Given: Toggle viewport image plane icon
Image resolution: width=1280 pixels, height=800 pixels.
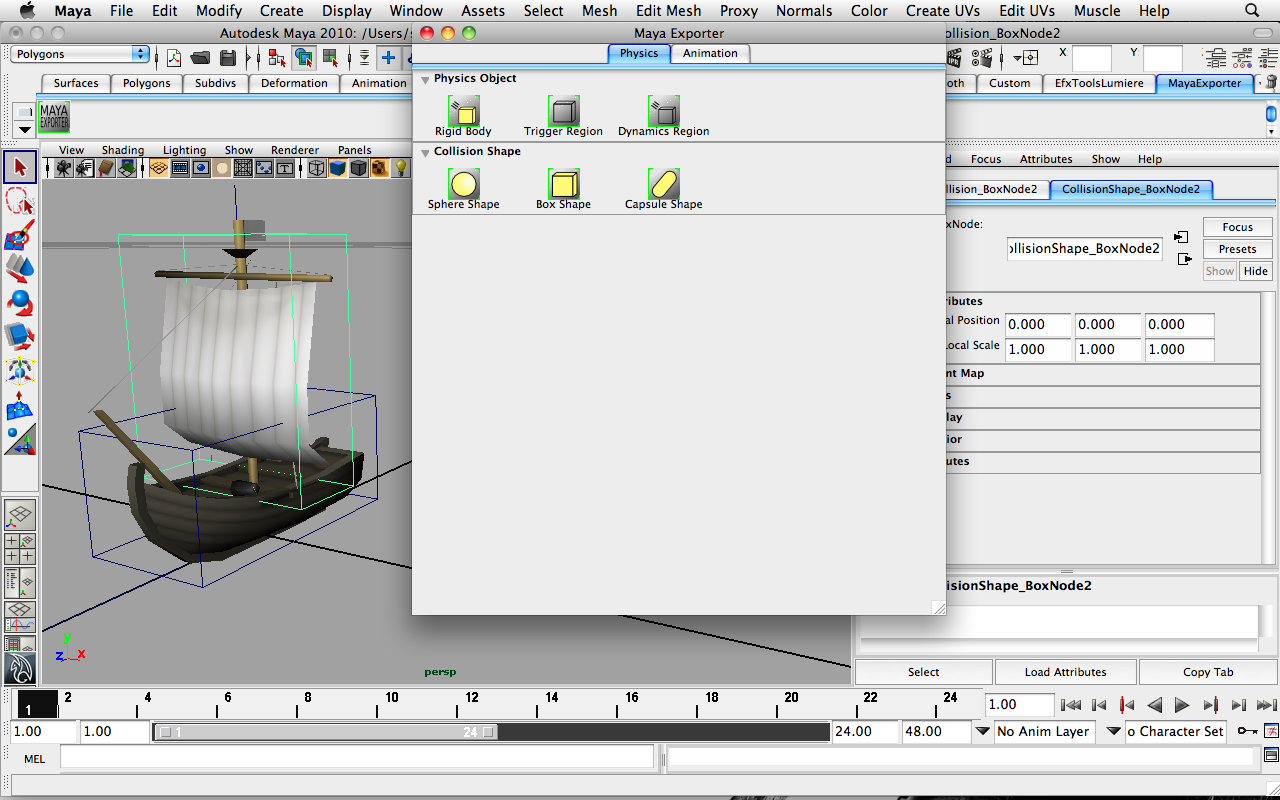Looking at the screenshot, I should pyautogui.click(x=127, y=168).
